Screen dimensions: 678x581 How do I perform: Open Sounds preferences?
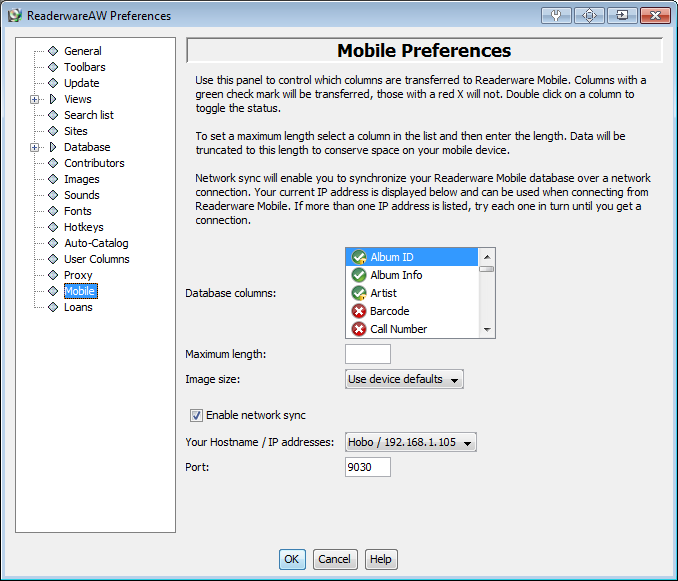[82, 195]
